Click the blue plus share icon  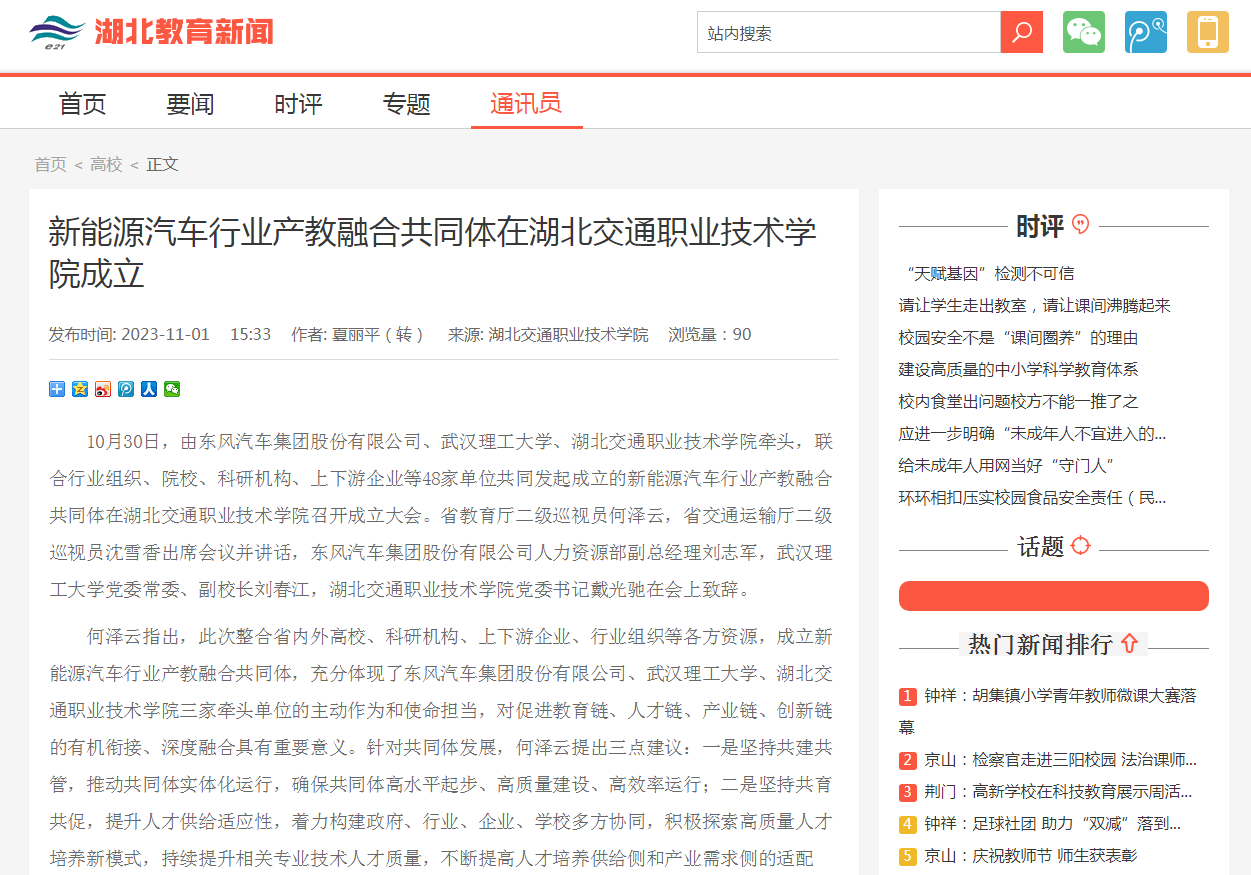coord(57,389)
